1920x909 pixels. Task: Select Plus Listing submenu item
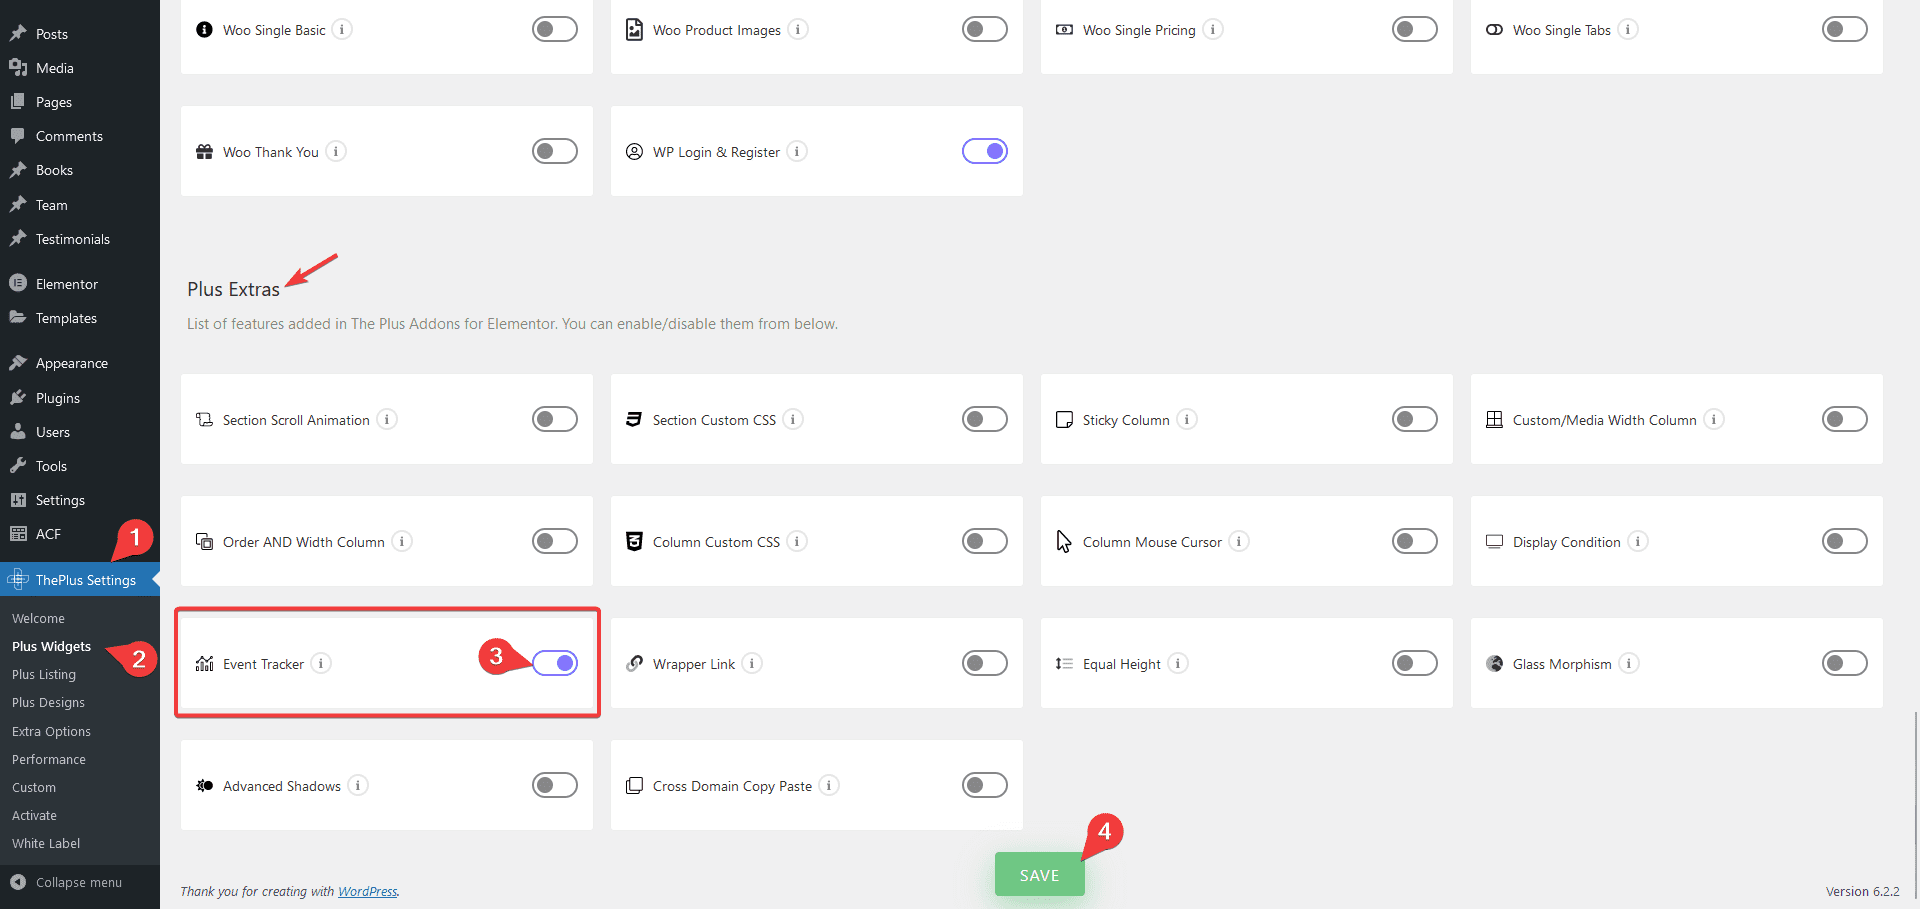[x=44, y=675]
